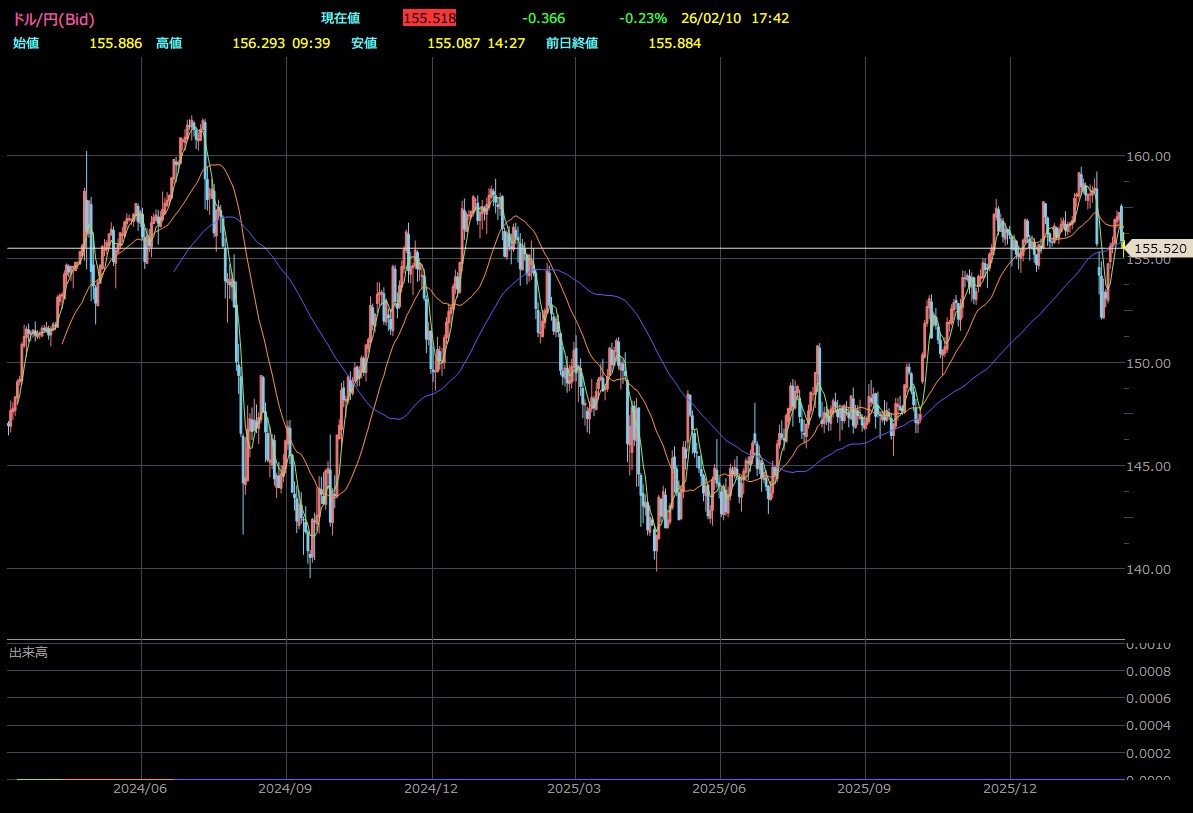Image resolution: width=1193 pixels, height=813 pixels.
Task: Select the 始値 label
Action: tap(26, 43)
